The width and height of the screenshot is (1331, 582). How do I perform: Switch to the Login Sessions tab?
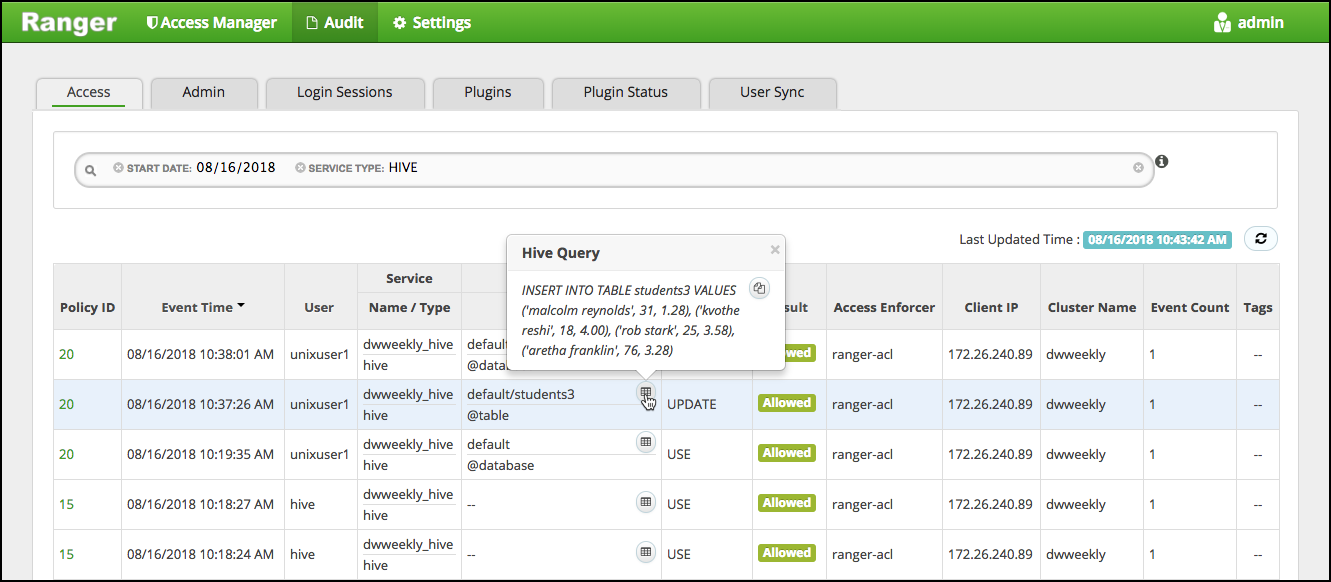pyautogui.click(x=344, y=92)
